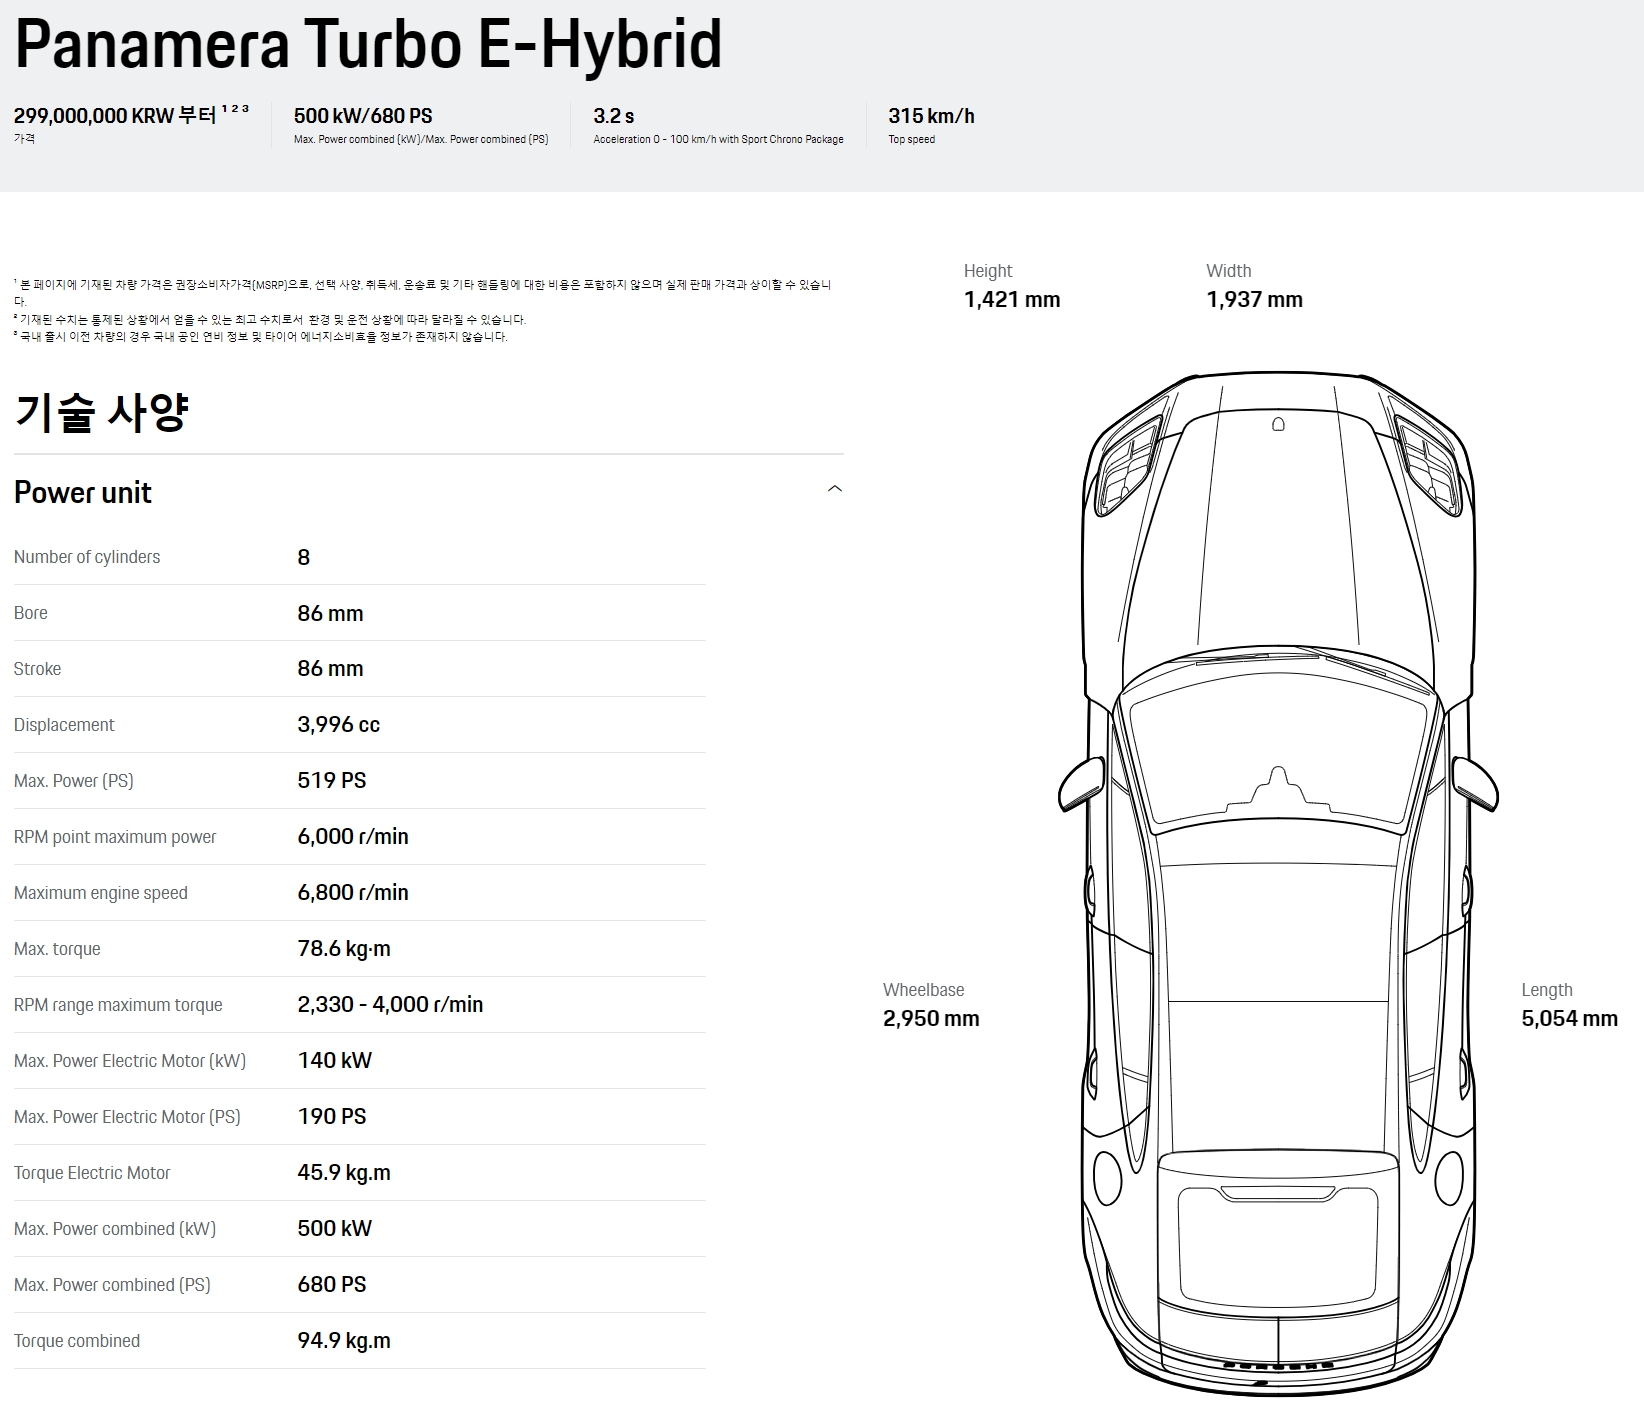Viewport: 1644px width, 1411px height.
Task: Click the Torque Electric Motor label
Action: pyautogui.click(x=92, y=1173)
